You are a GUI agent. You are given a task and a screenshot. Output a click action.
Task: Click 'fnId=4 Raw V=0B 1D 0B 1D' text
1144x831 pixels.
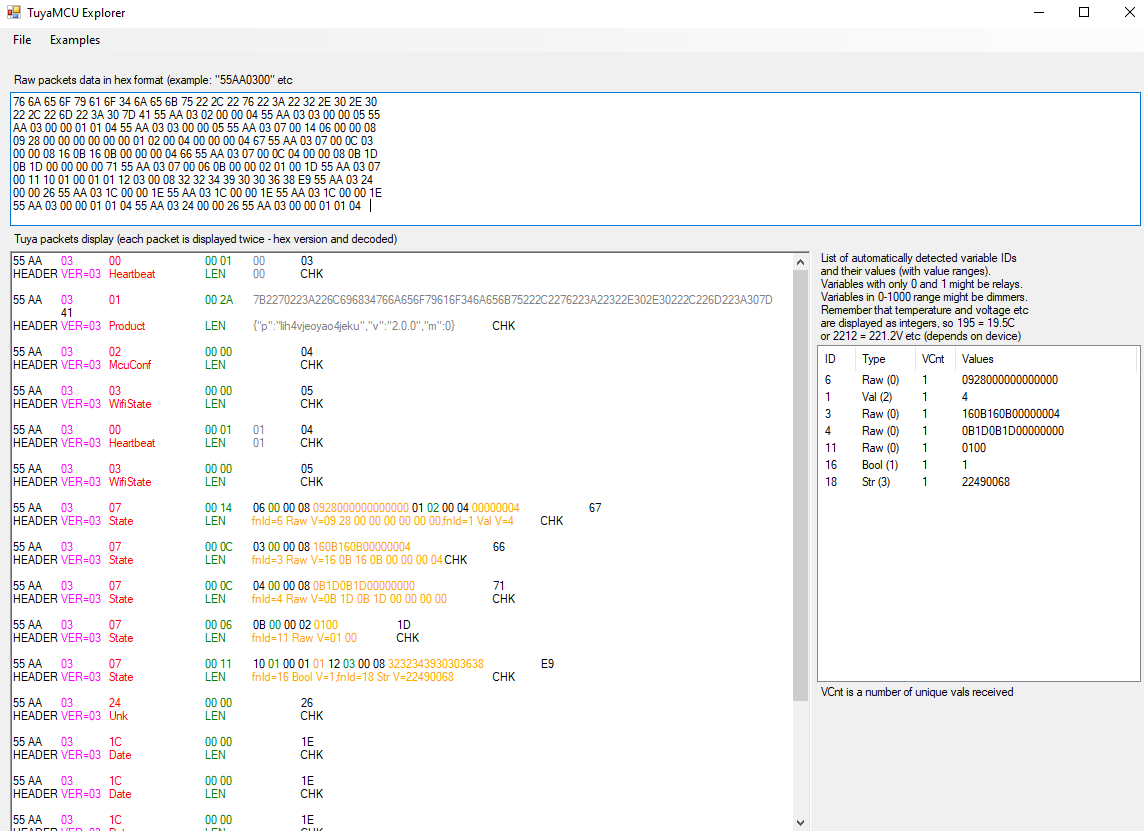[349, 599]
